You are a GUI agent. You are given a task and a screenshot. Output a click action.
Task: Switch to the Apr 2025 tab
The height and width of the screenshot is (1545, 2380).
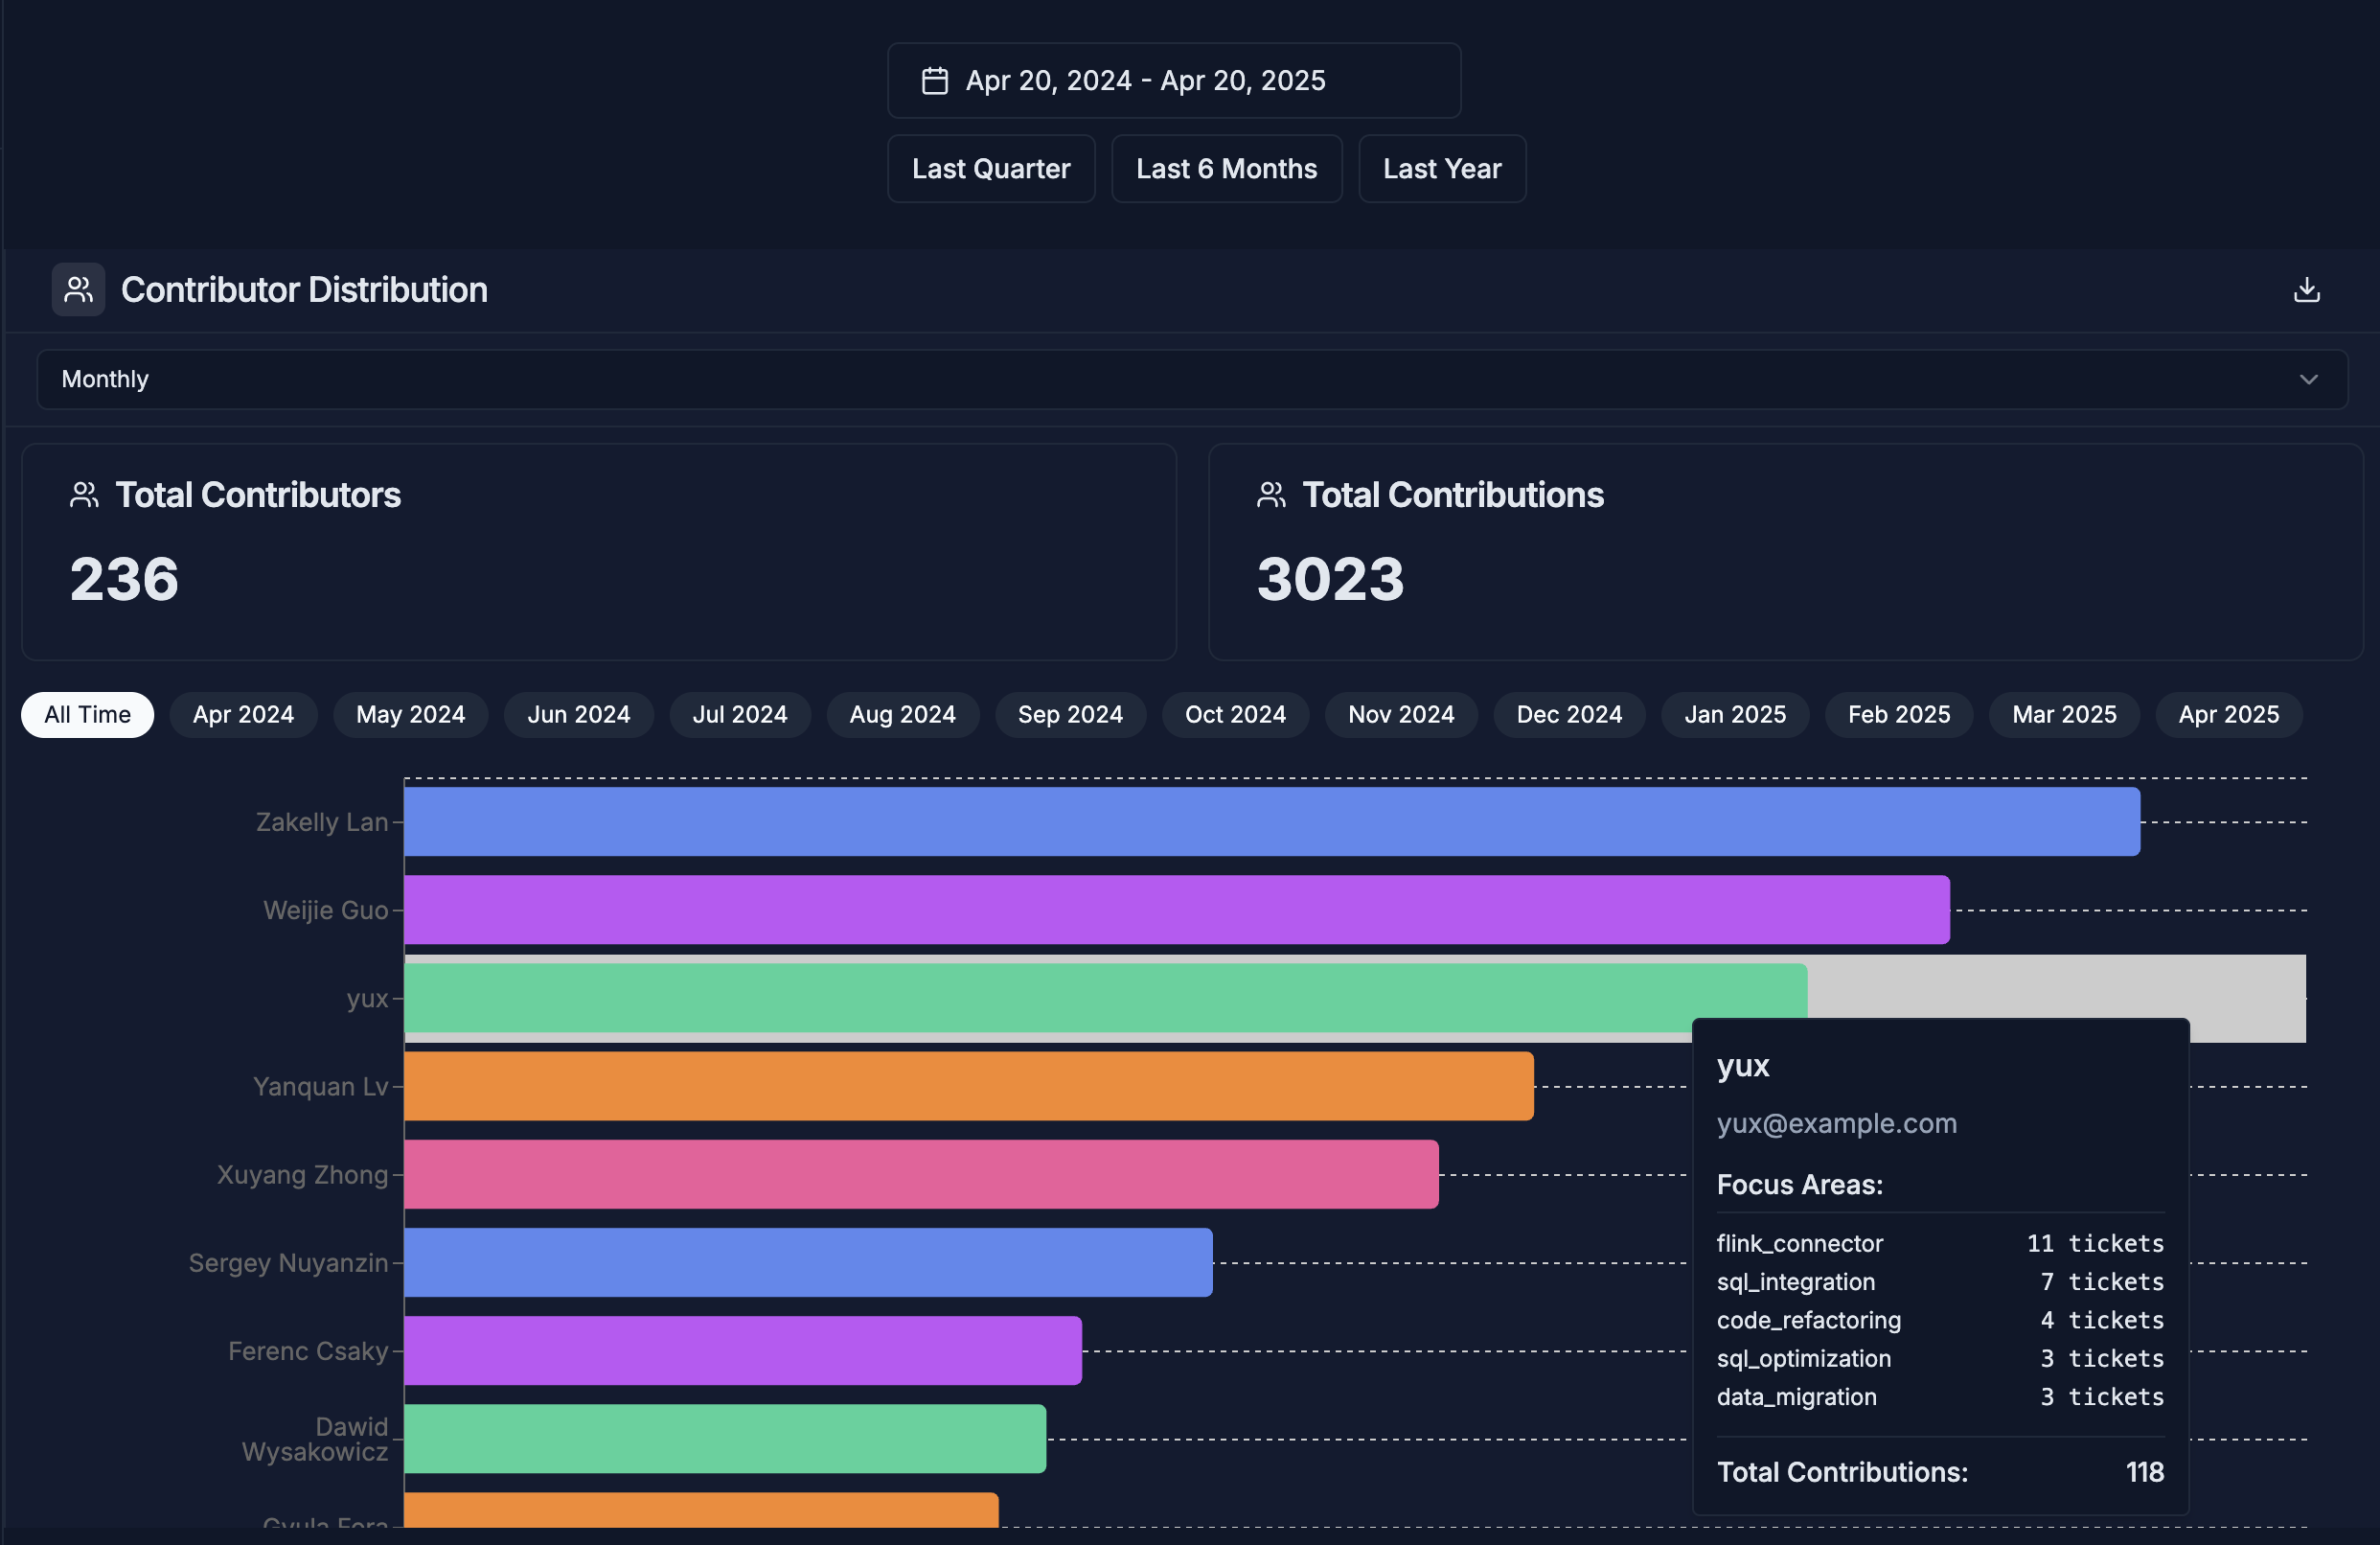(2228, 715)
